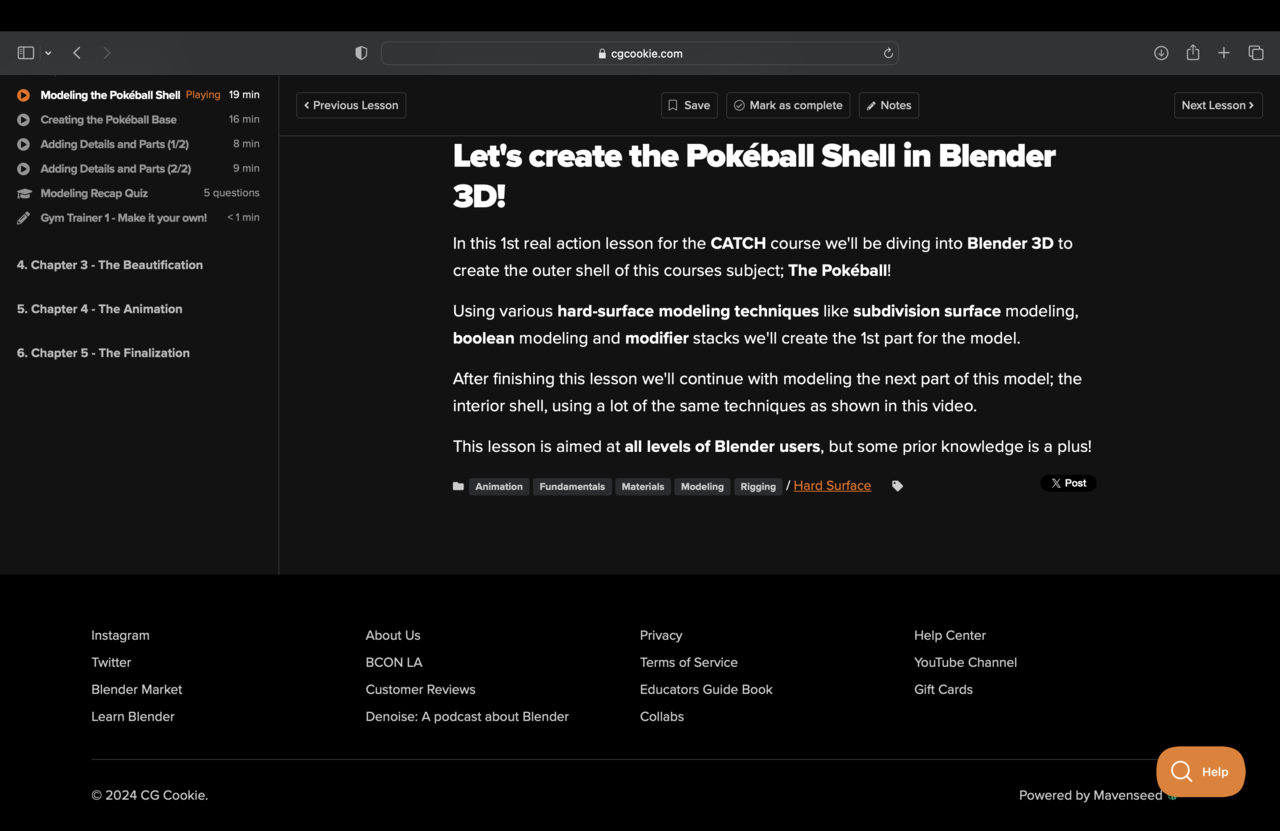Open the BCON LA footer link
Viewport: 1280px width, 831px height.
tap(394, 662)
